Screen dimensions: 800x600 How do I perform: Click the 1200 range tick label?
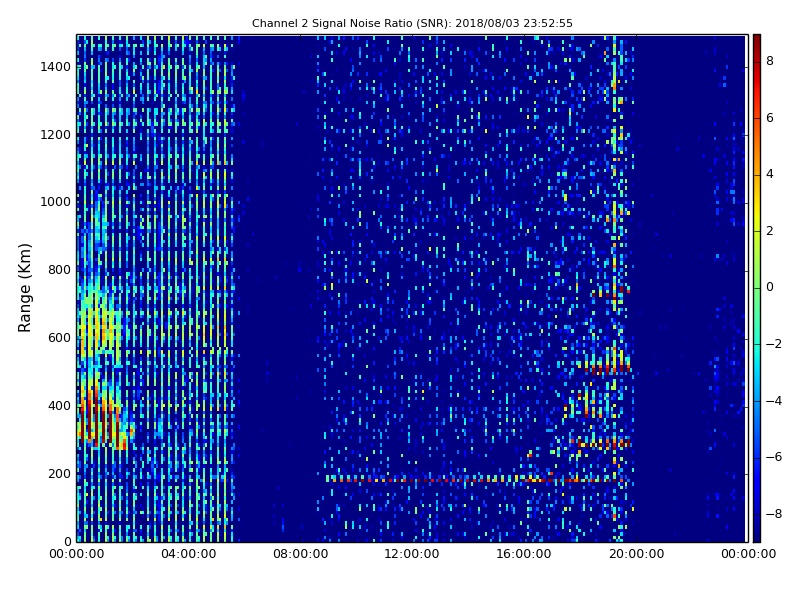(56, 135)
